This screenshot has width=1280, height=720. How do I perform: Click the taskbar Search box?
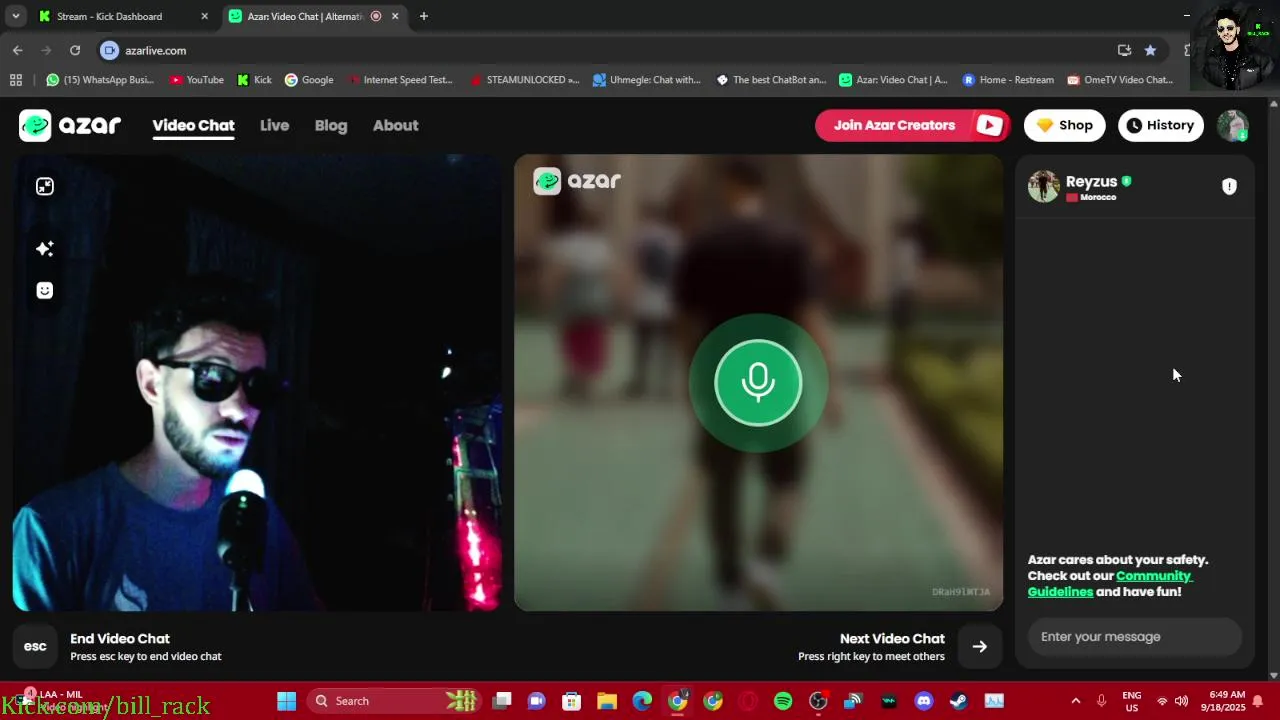click(393, 701)
